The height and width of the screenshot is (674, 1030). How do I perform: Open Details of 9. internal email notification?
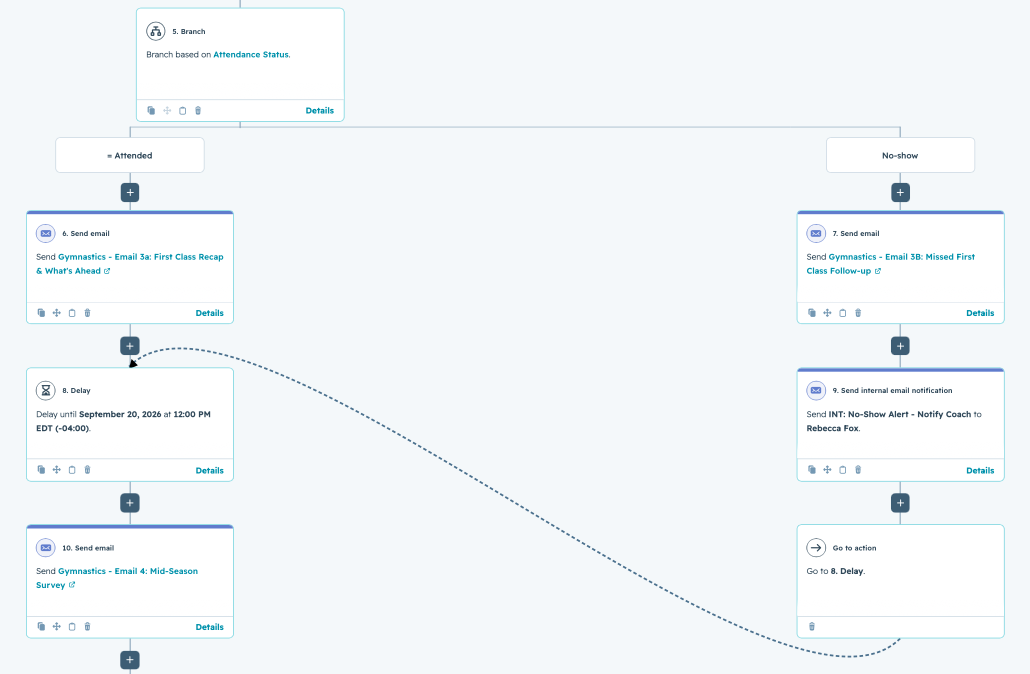(980, 470)
